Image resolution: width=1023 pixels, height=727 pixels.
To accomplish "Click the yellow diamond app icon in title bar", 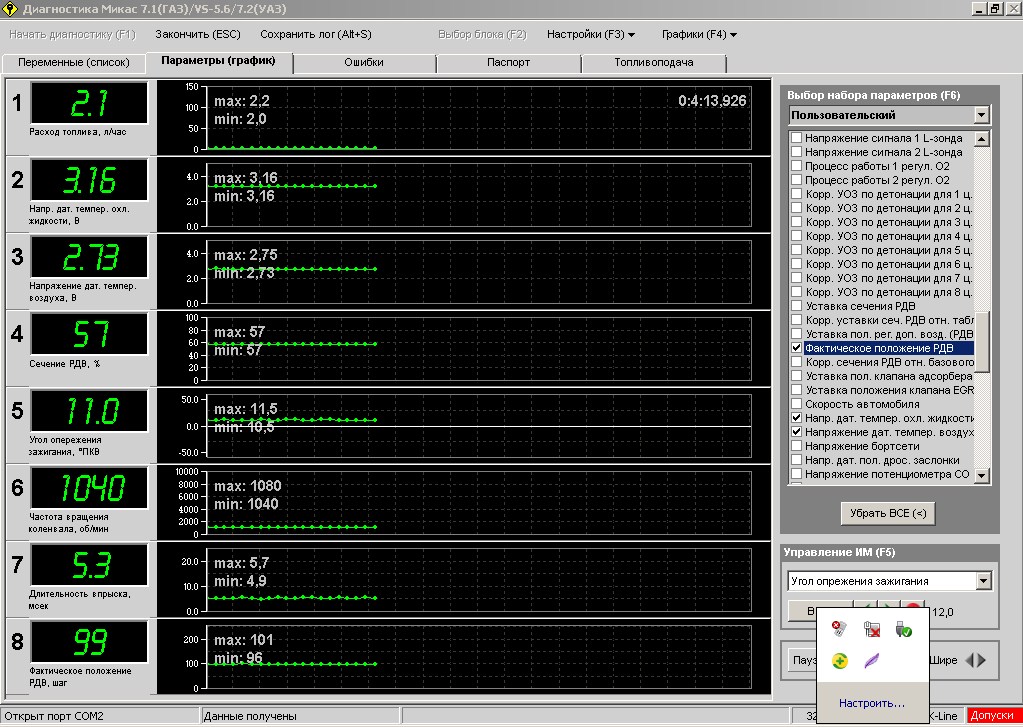I will click(x=10, y=9).
